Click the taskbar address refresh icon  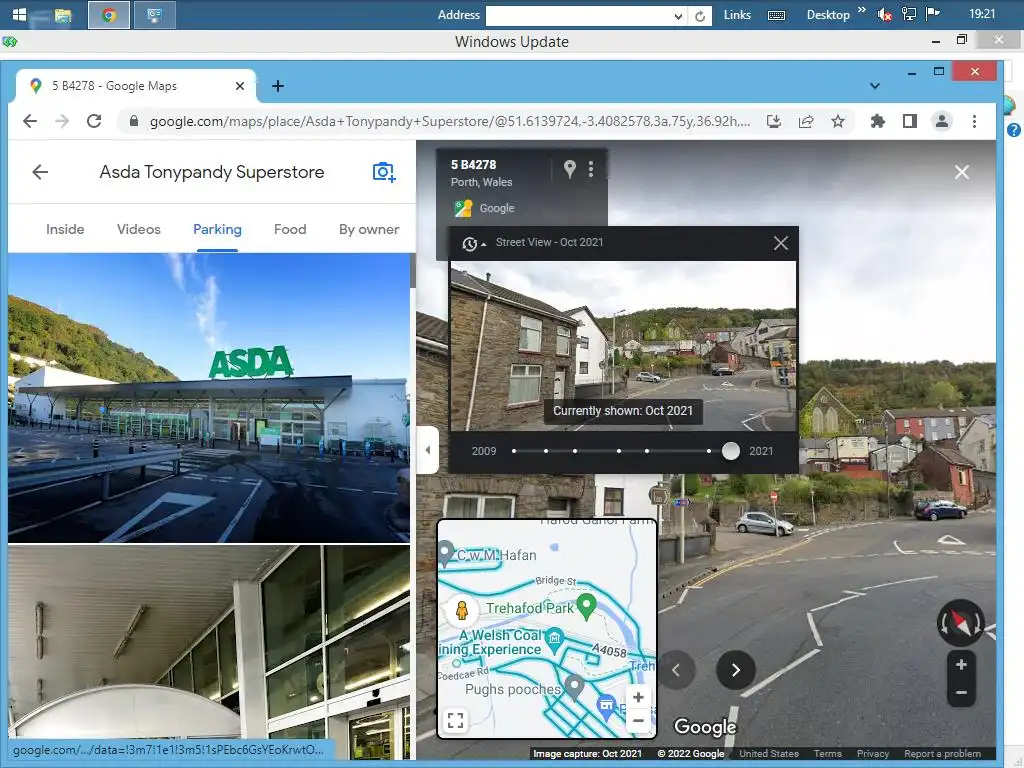coord(700,16)
